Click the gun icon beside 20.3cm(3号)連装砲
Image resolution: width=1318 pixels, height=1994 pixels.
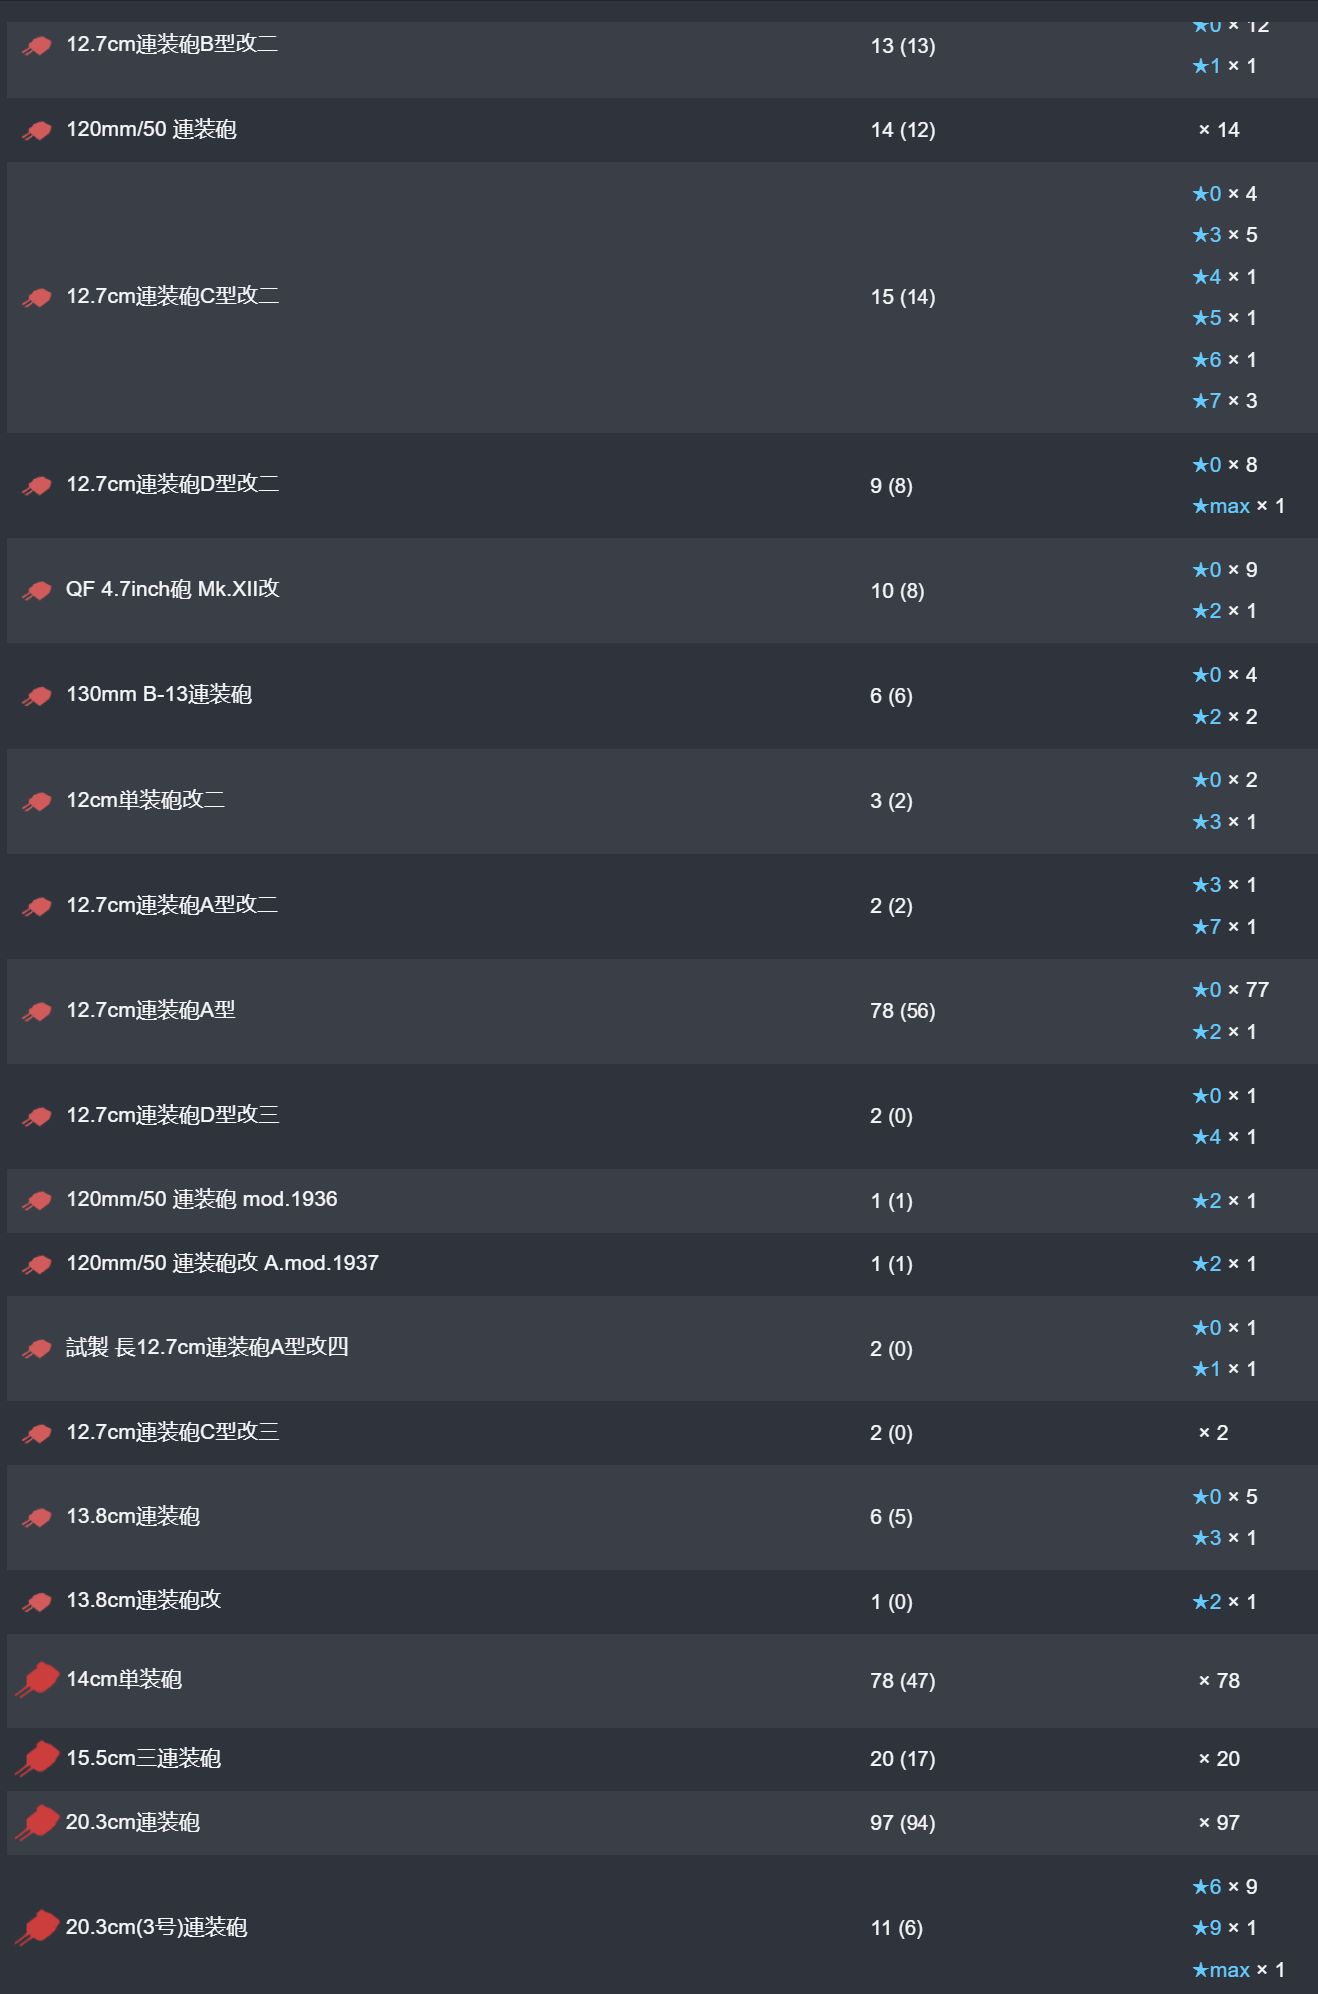click(x=37, y=1928)
